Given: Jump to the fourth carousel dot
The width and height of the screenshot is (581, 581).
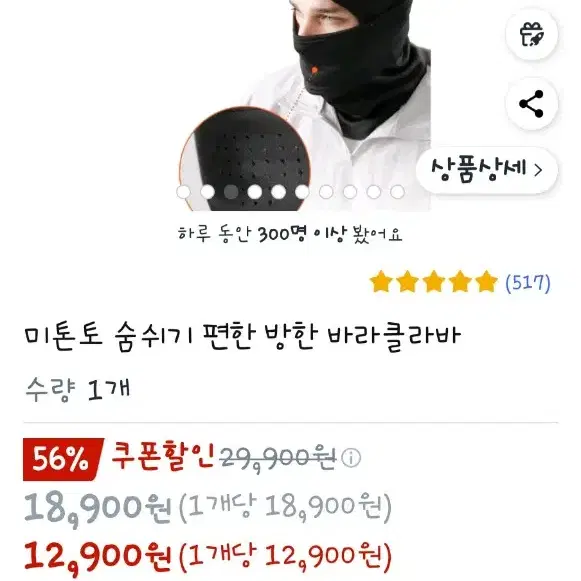Looking at the screenshot, I should 255,192.
